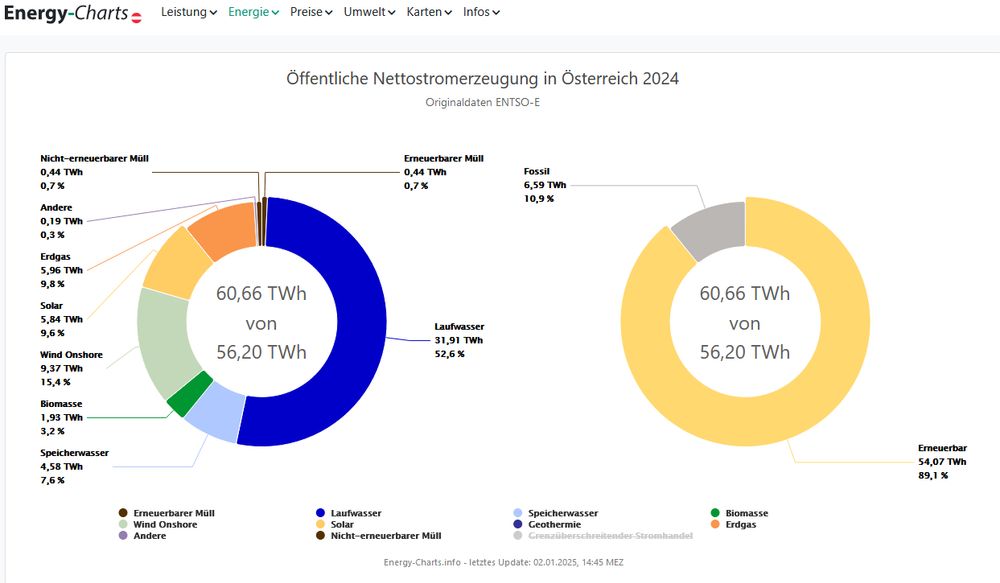Click the Speicherwasser 4,58 TWh data label

pos(74,466)
